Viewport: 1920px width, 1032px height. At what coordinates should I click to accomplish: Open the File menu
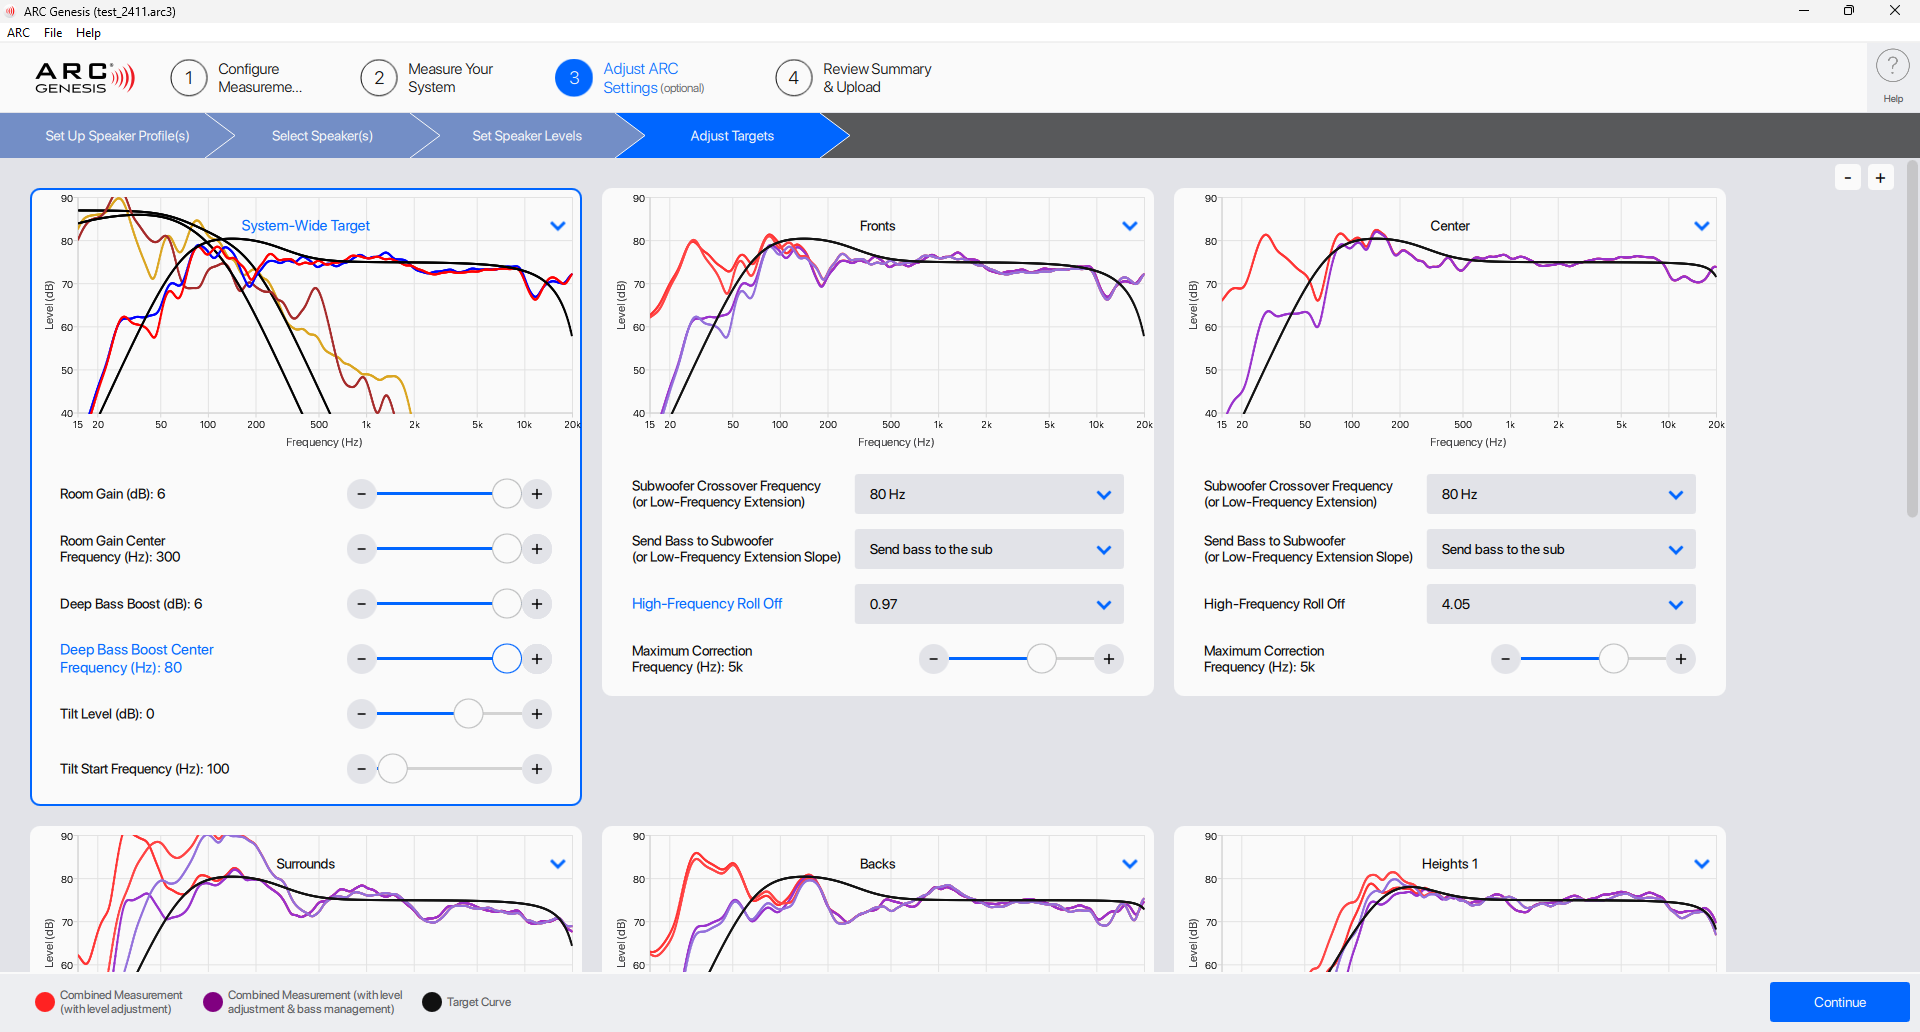coord(53,33)
